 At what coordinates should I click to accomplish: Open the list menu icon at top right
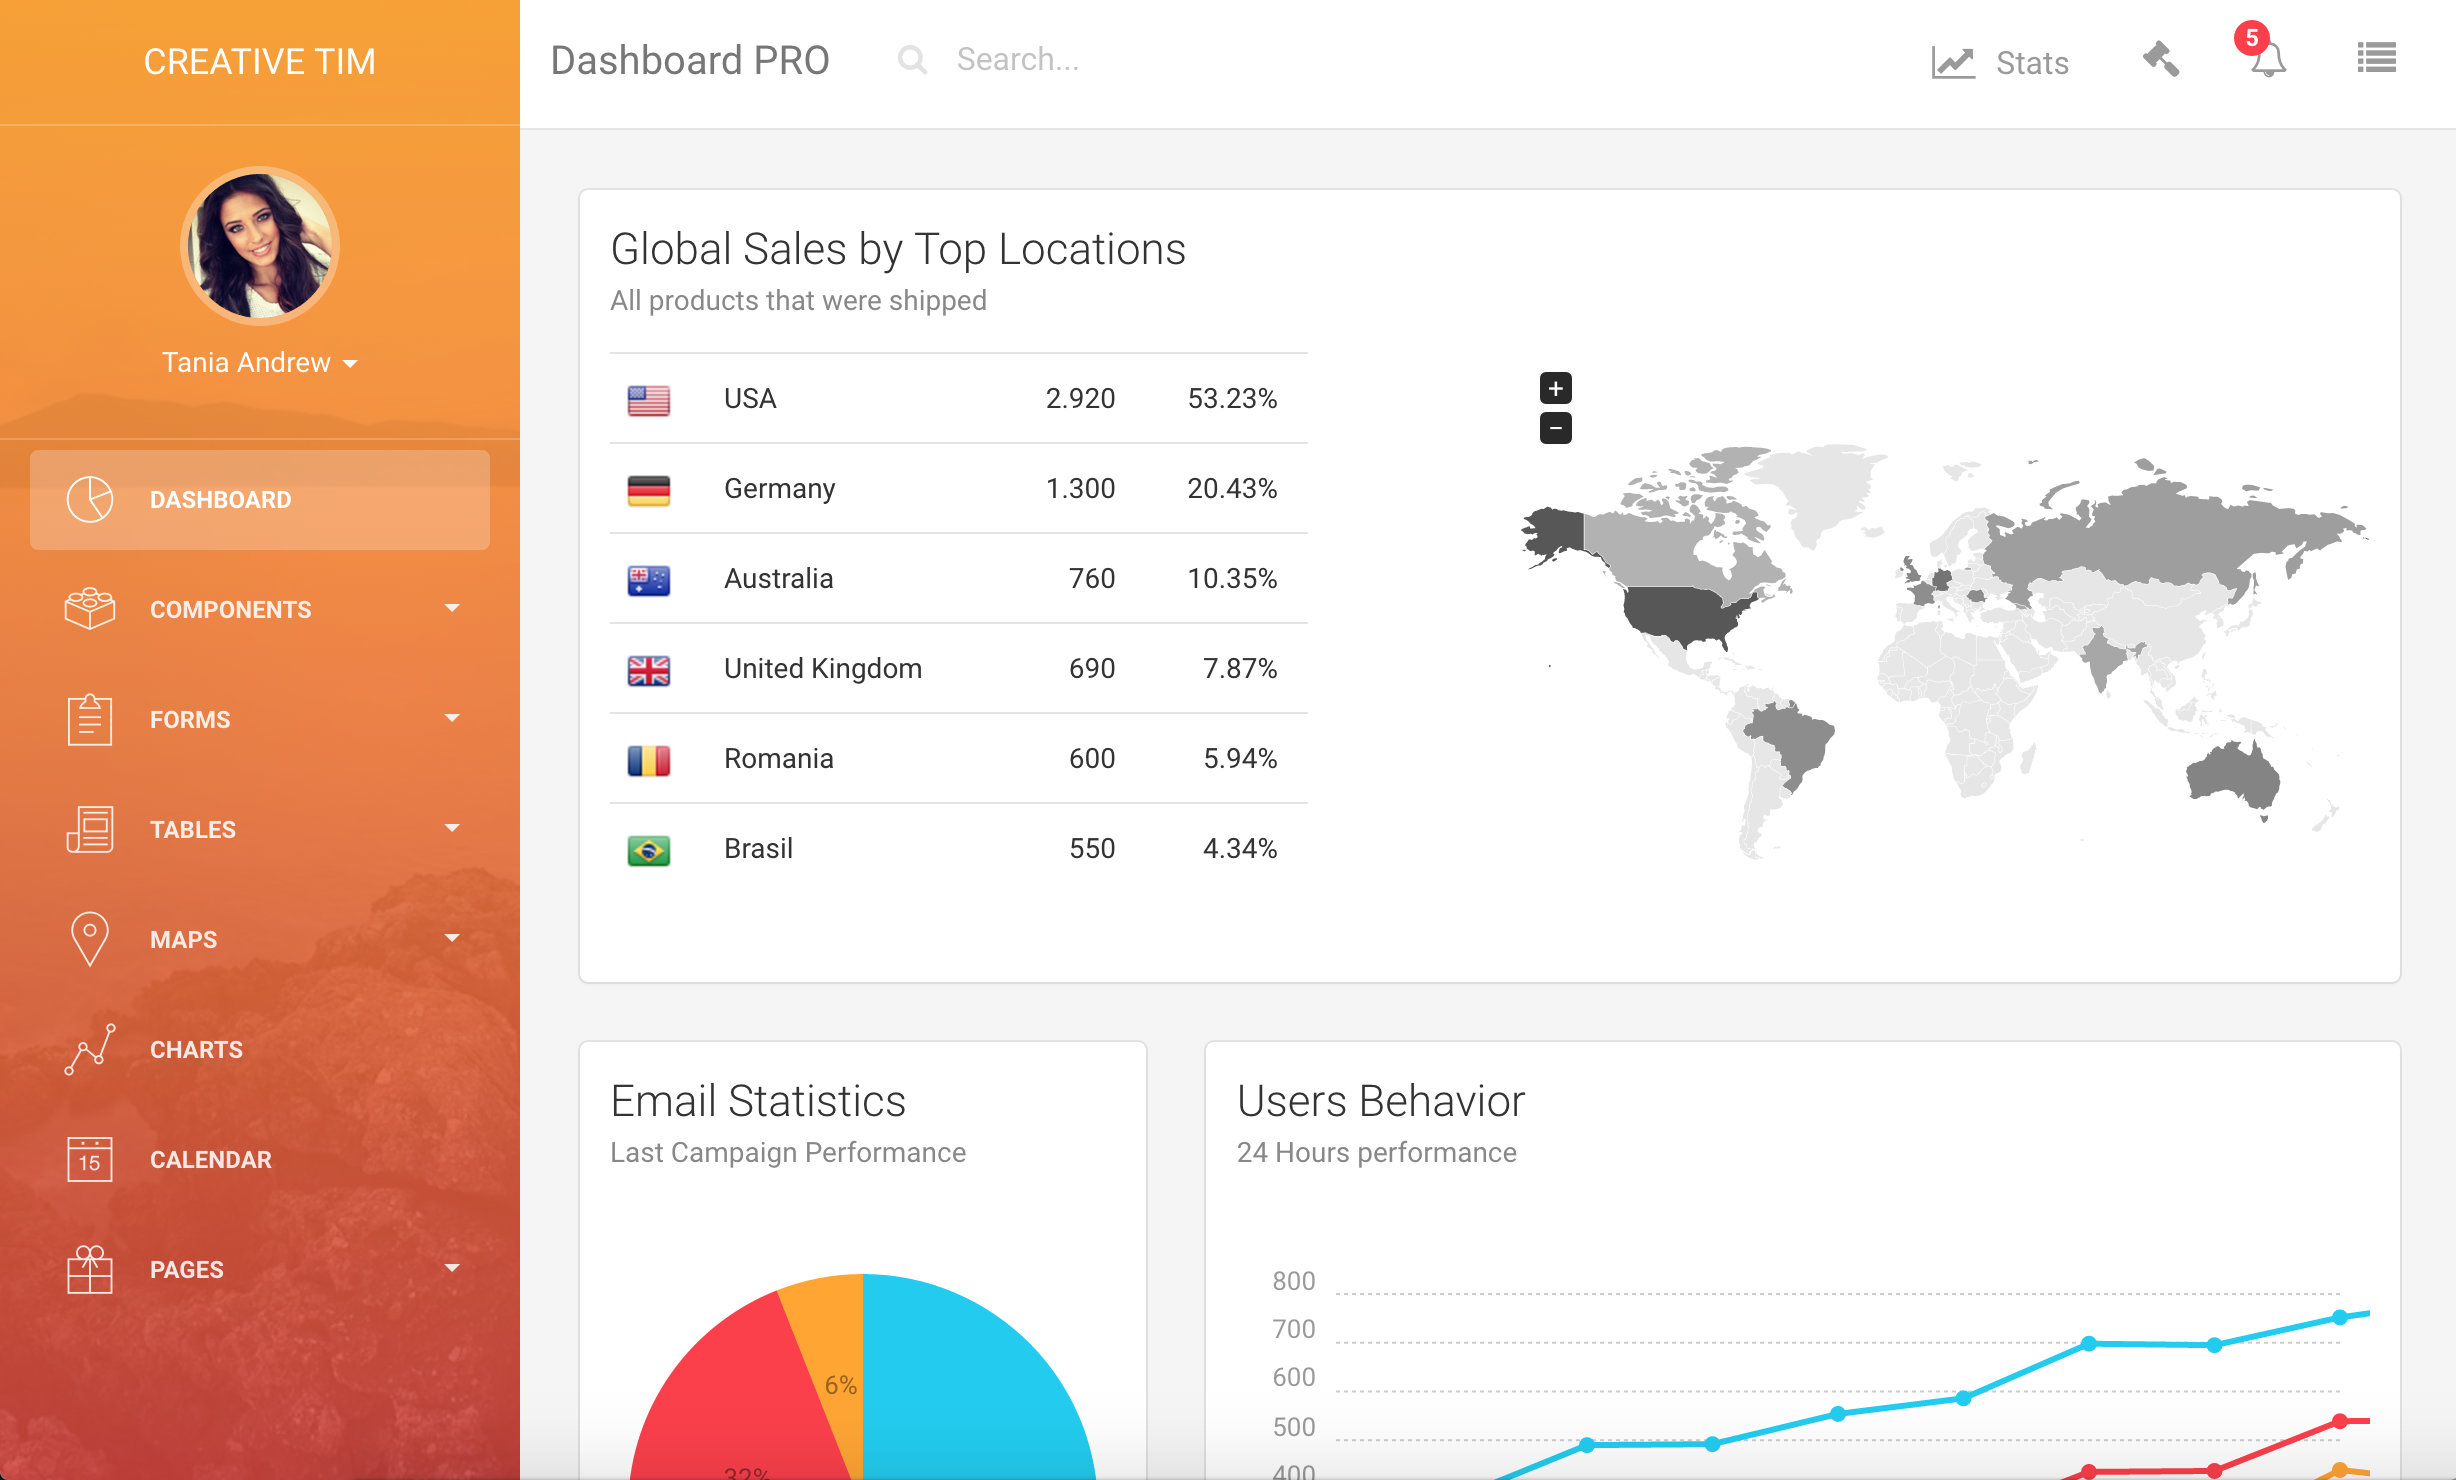pyautogui.click(x=2376, y=58)
